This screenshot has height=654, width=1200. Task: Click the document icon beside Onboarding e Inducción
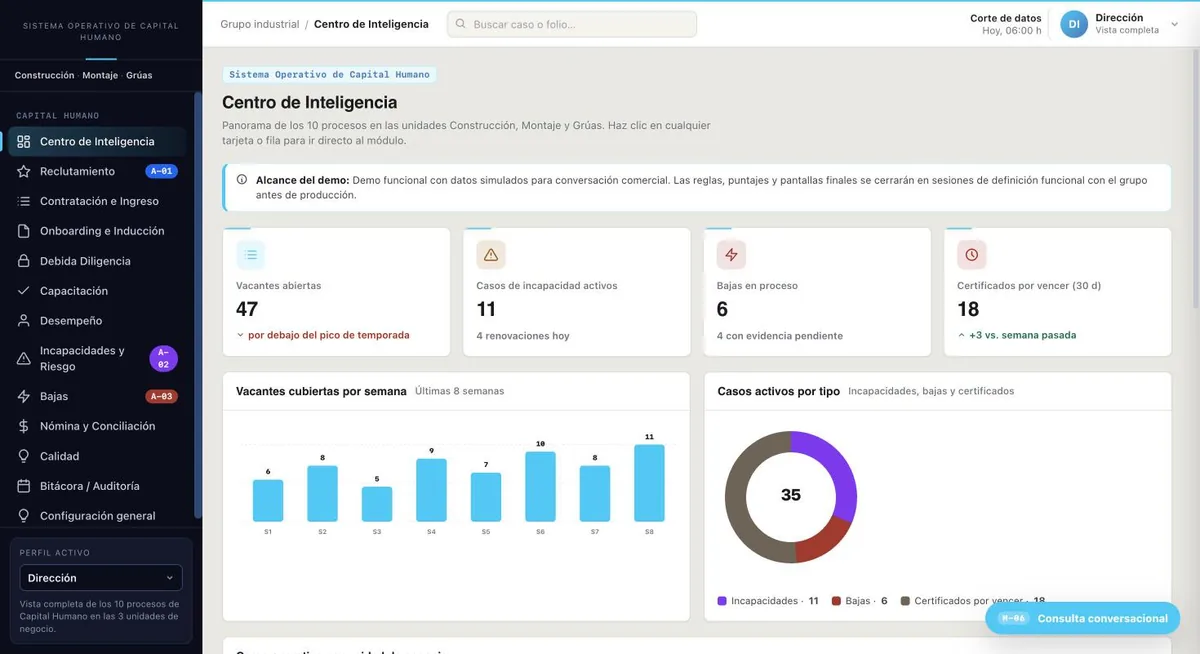click(24, 231)
